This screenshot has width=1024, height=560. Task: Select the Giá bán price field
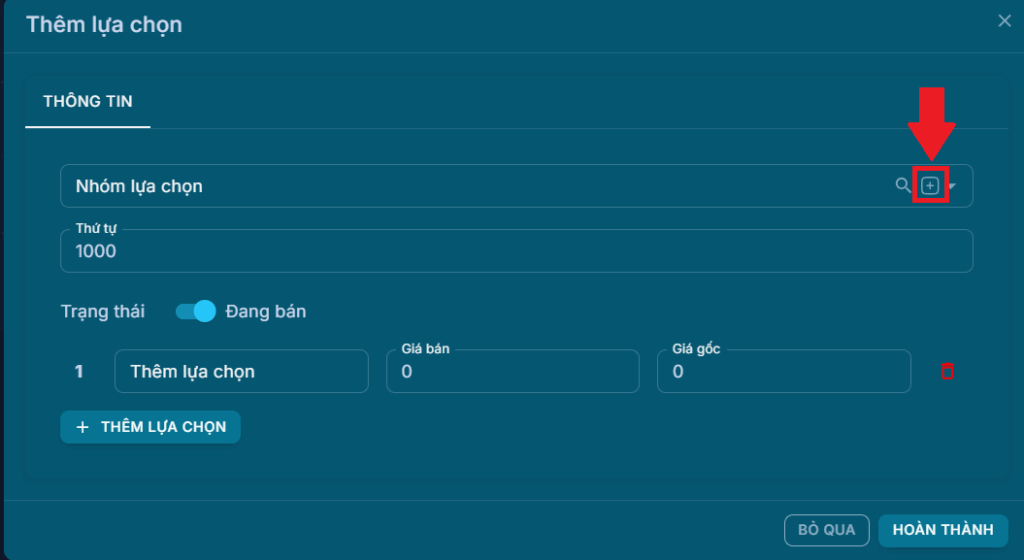[512, 371]
